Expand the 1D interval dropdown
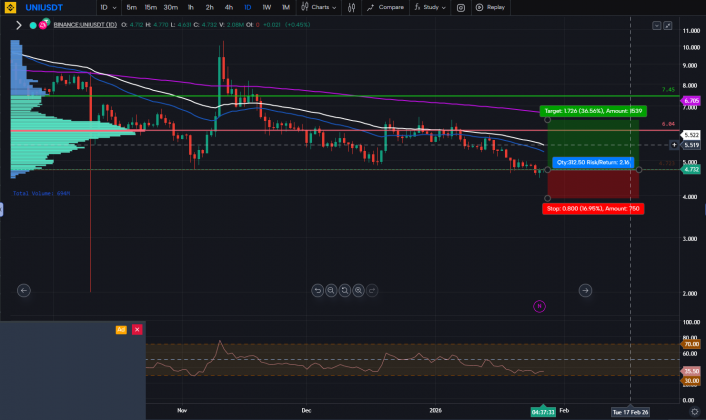 (104, 7)
